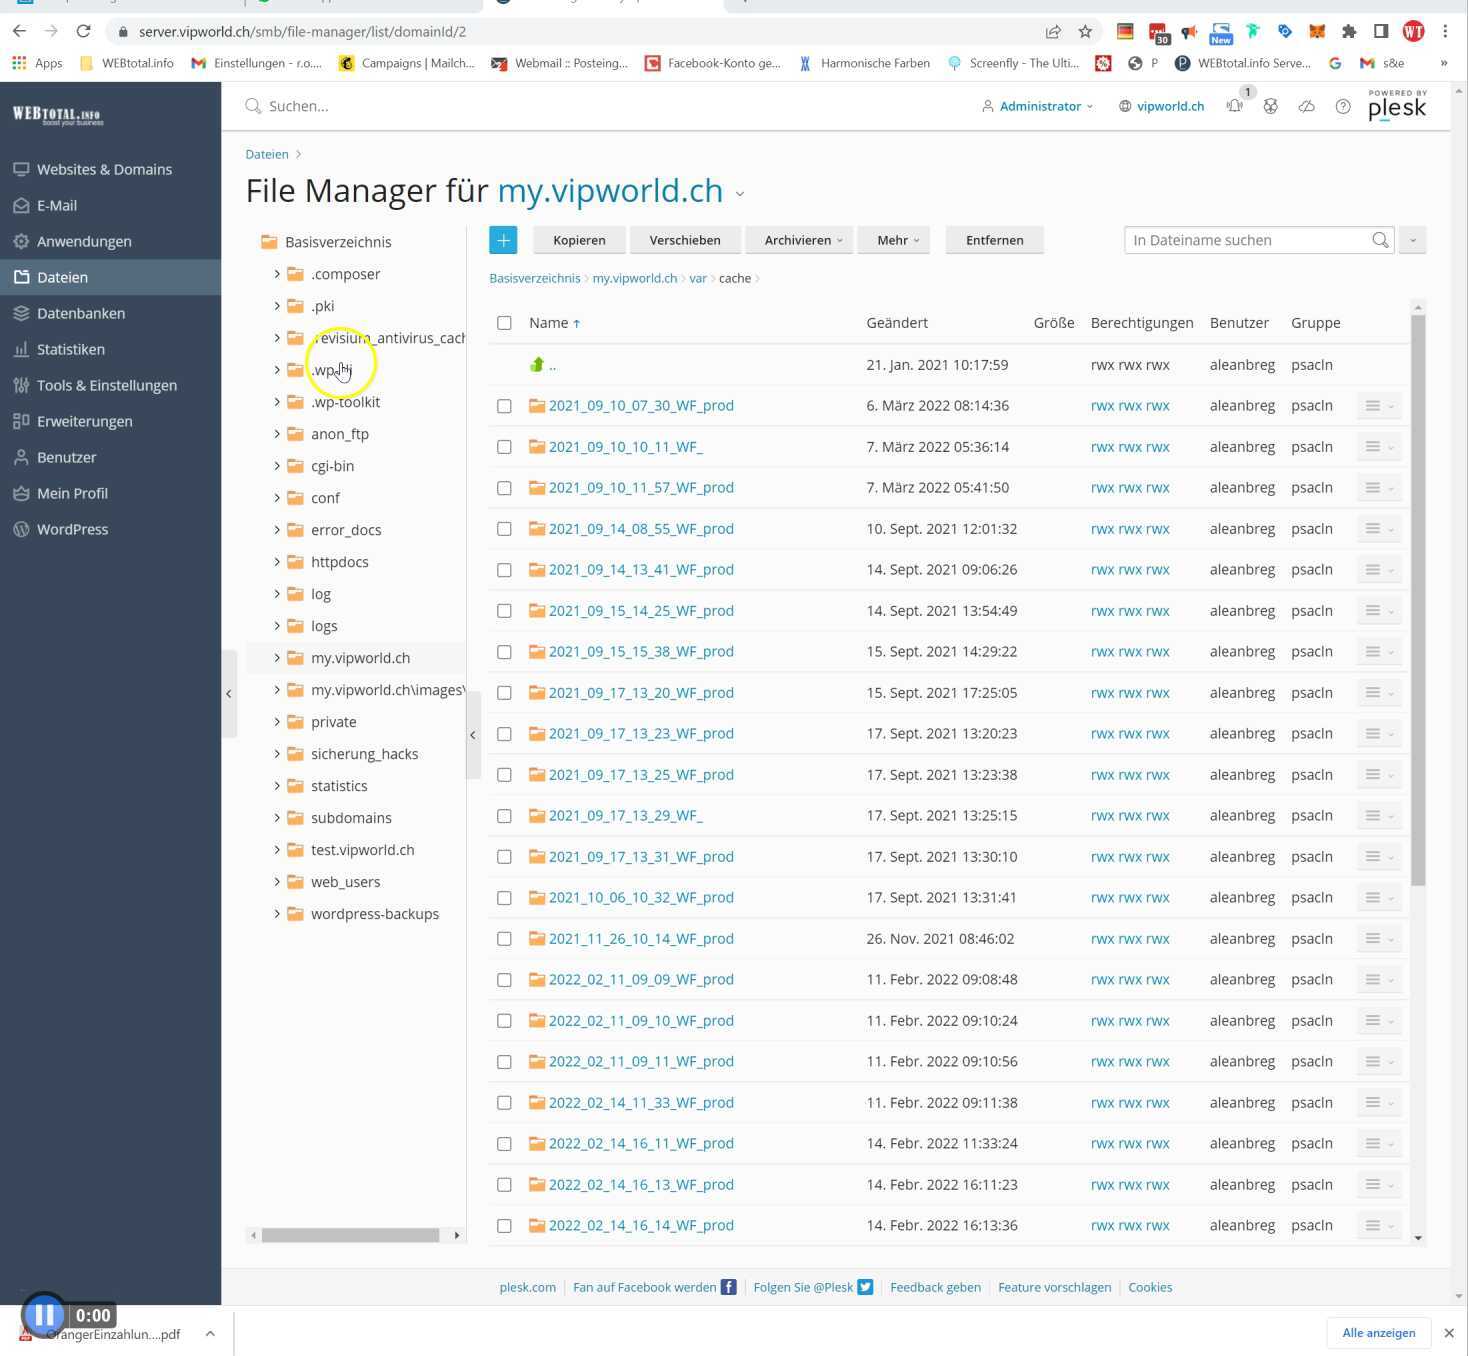Click the cloud icon in top bar

(x=1306, y=106)
